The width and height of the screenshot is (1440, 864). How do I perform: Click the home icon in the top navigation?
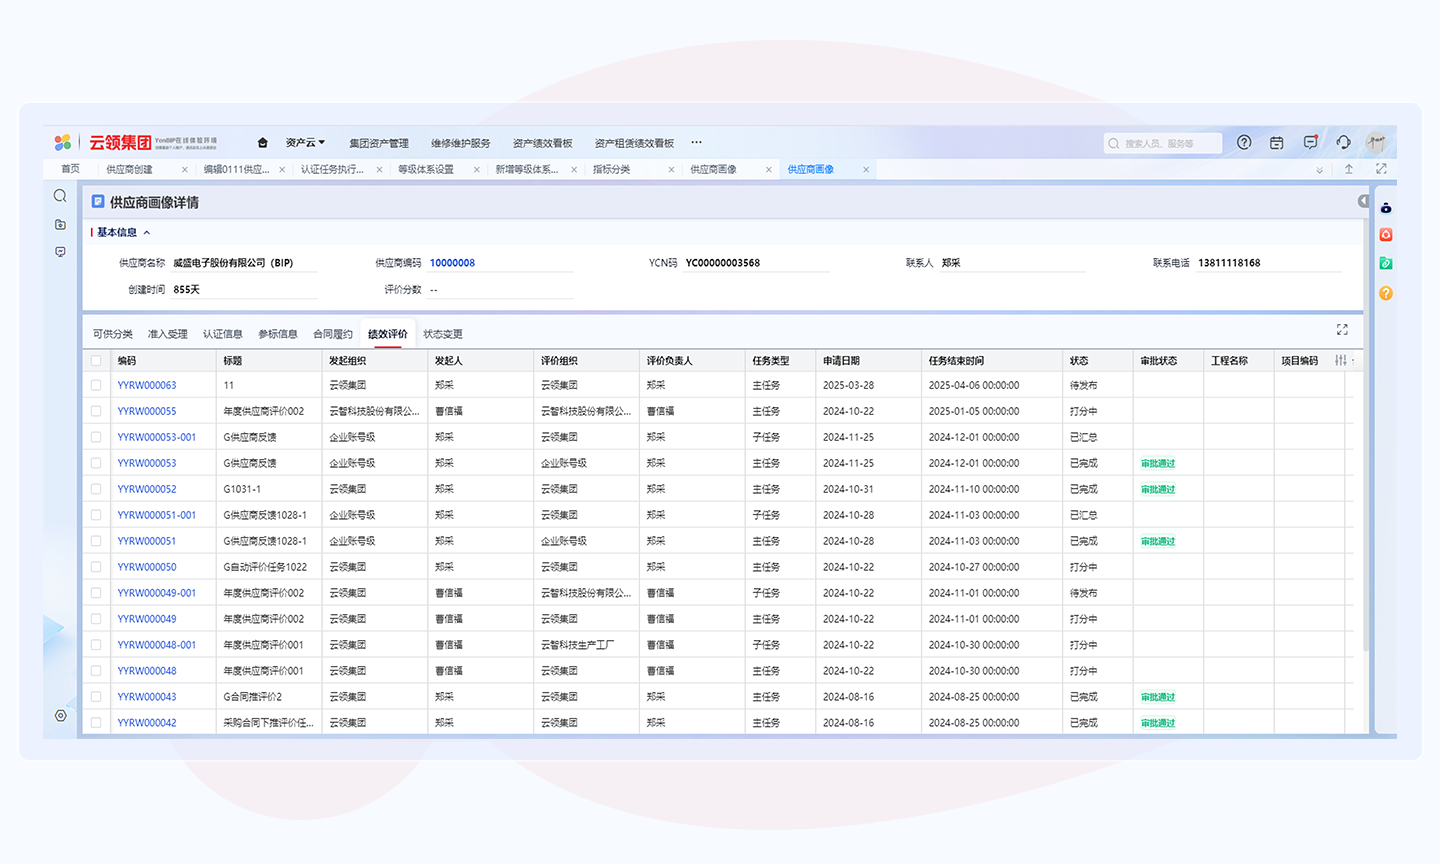262,143
